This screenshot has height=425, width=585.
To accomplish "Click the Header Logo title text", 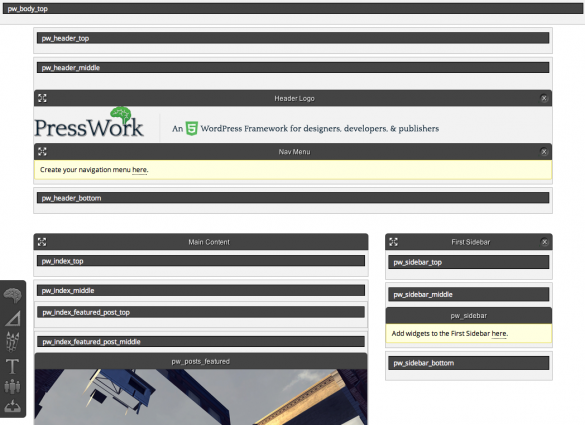I will pos(294,99).
